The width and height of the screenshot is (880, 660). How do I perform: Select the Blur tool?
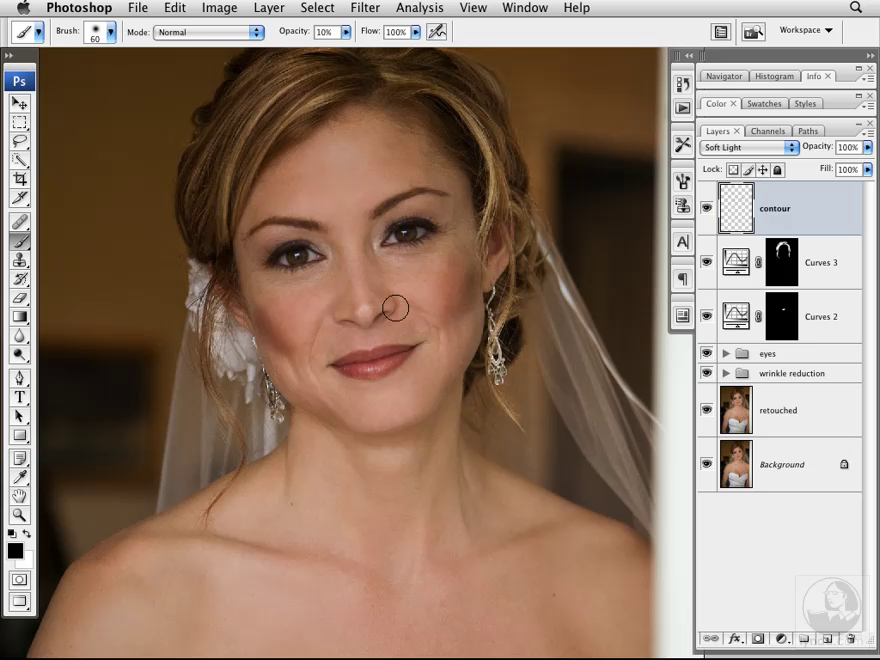pos(20,336)
